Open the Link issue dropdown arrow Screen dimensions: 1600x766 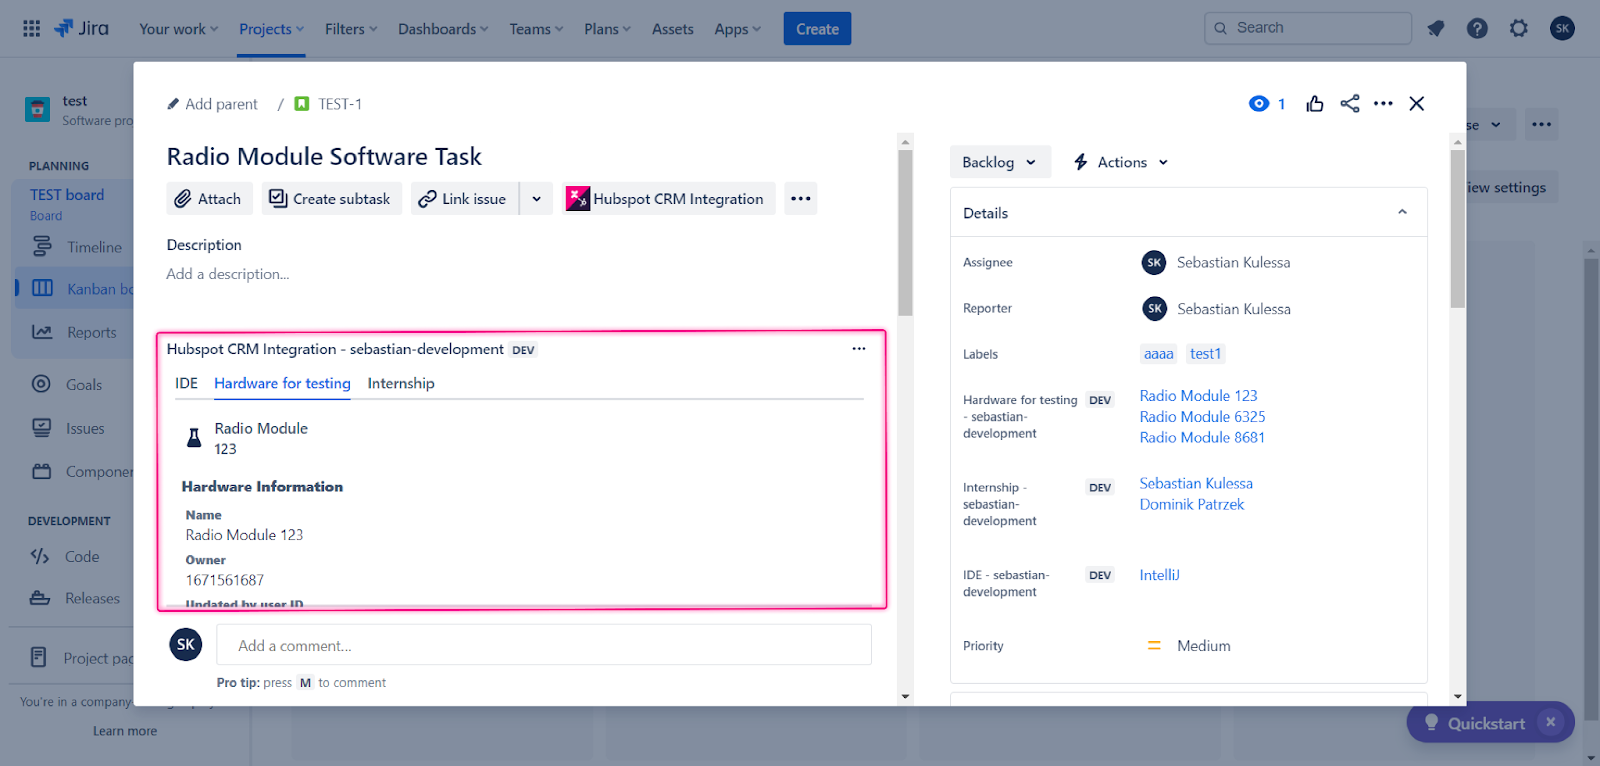537,199
